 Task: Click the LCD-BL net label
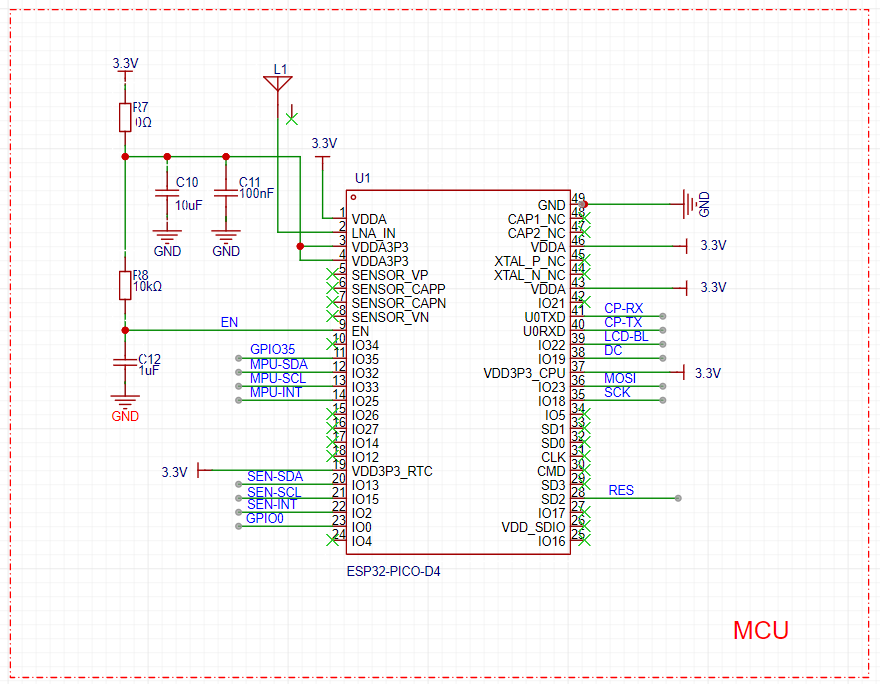pyautogui.click(x=626, y=336)
